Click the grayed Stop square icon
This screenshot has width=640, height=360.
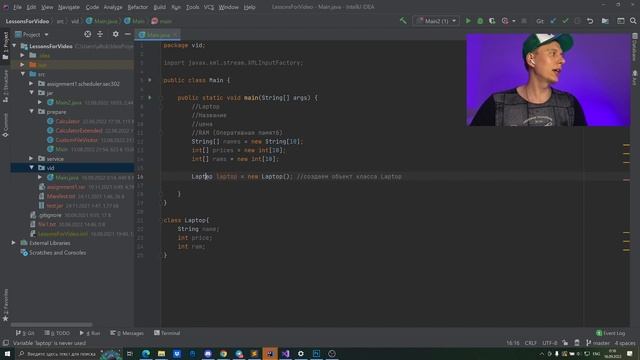click(x=524, y=21)
